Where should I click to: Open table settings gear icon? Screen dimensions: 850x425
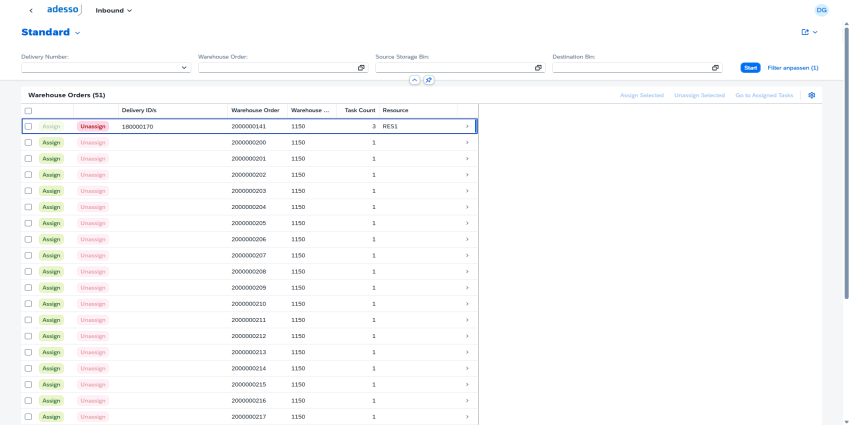tap(812, 95)
